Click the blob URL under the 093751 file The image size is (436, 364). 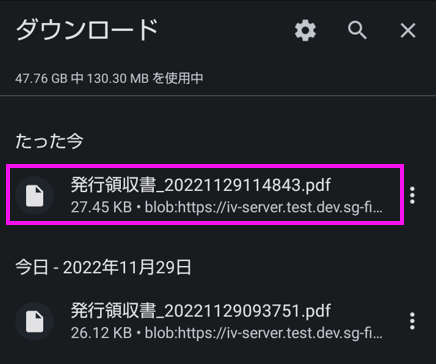point(264,333)
